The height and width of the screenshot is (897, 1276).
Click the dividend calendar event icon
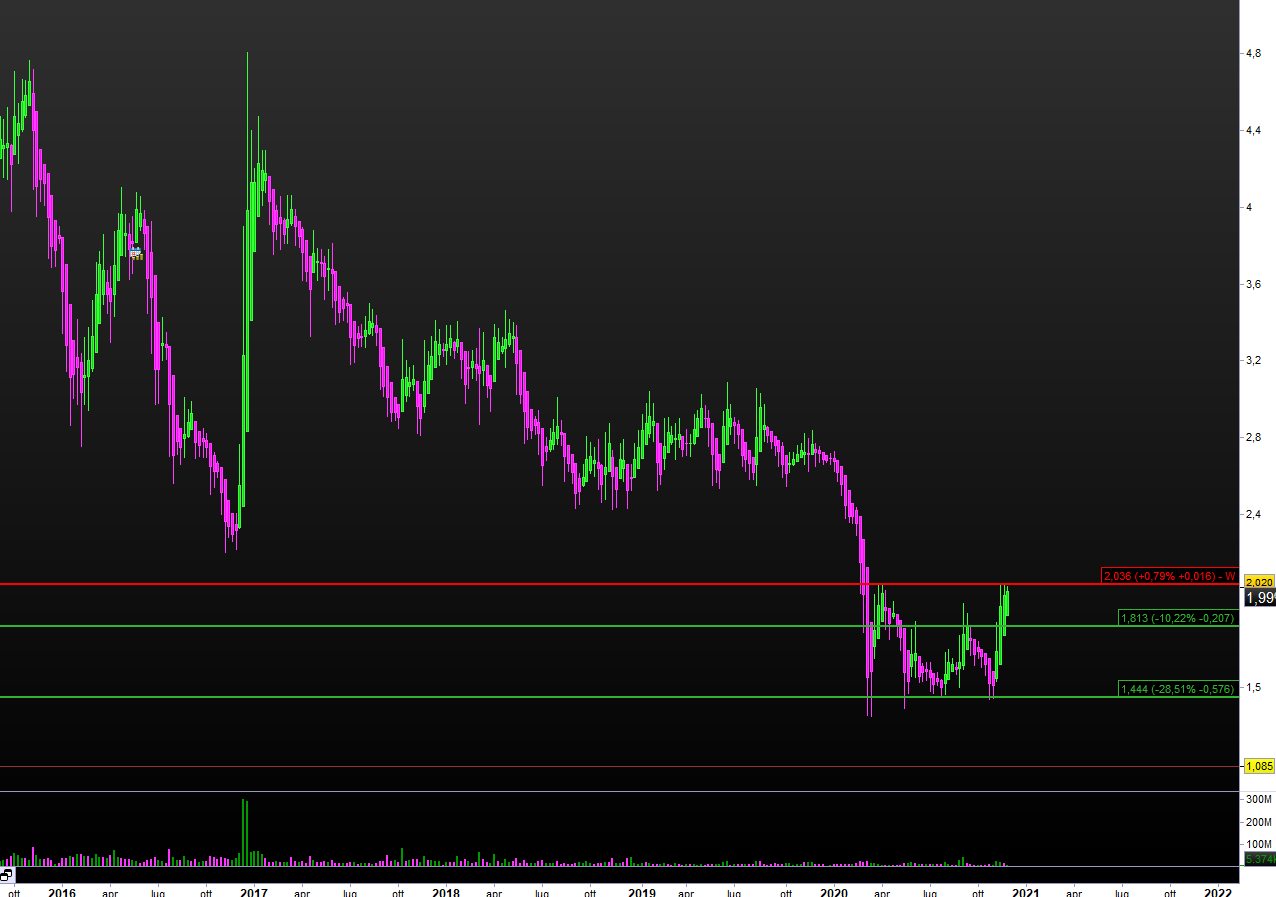click(x=136, y=253)
